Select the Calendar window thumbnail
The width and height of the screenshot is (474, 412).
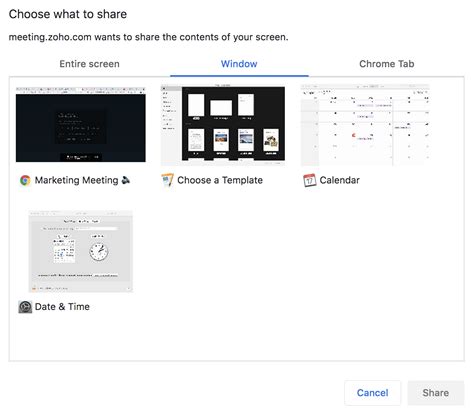(365, 125)
